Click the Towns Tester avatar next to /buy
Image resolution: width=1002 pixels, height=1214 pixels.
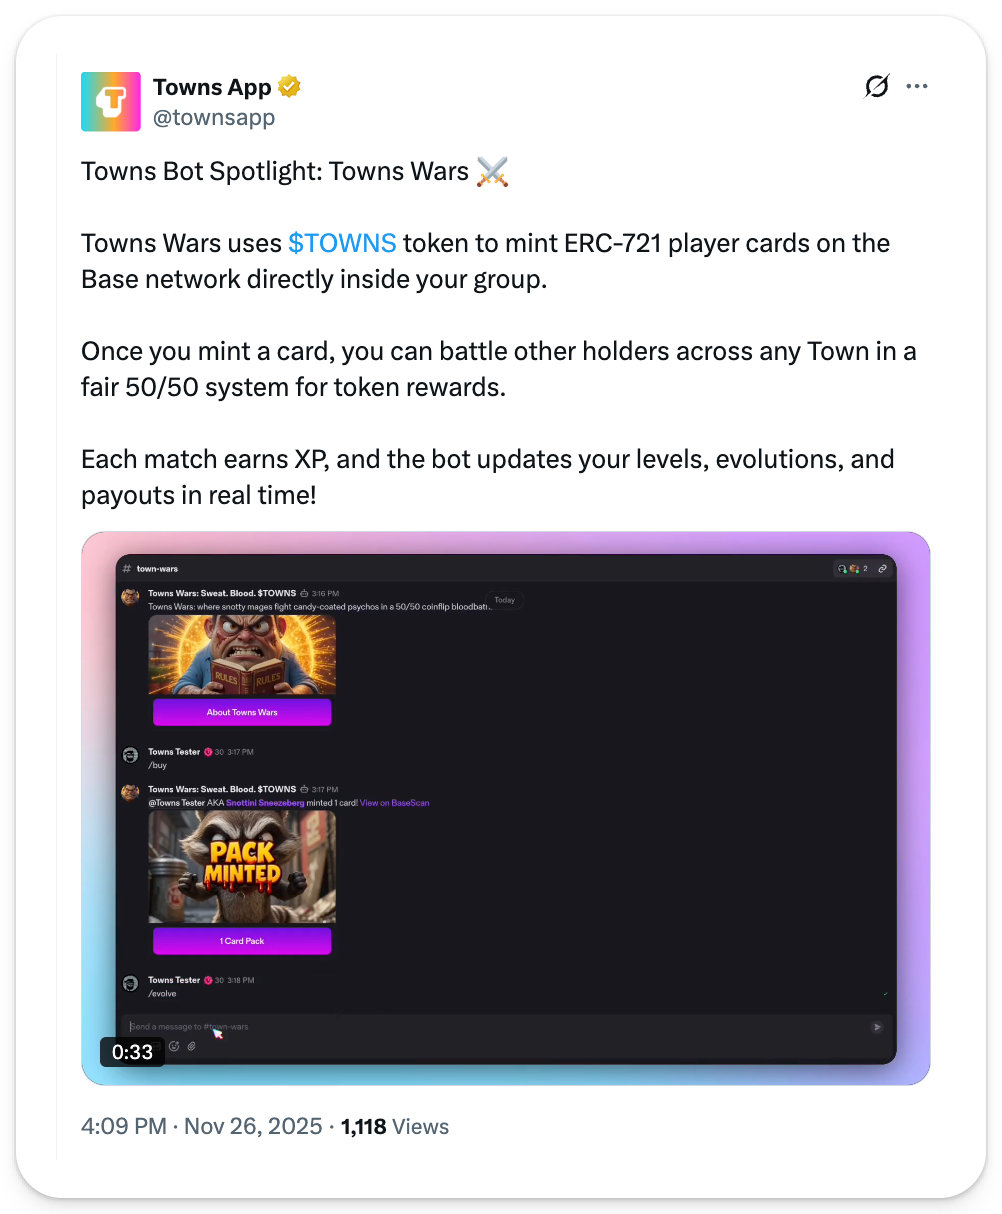coord(130,755)
